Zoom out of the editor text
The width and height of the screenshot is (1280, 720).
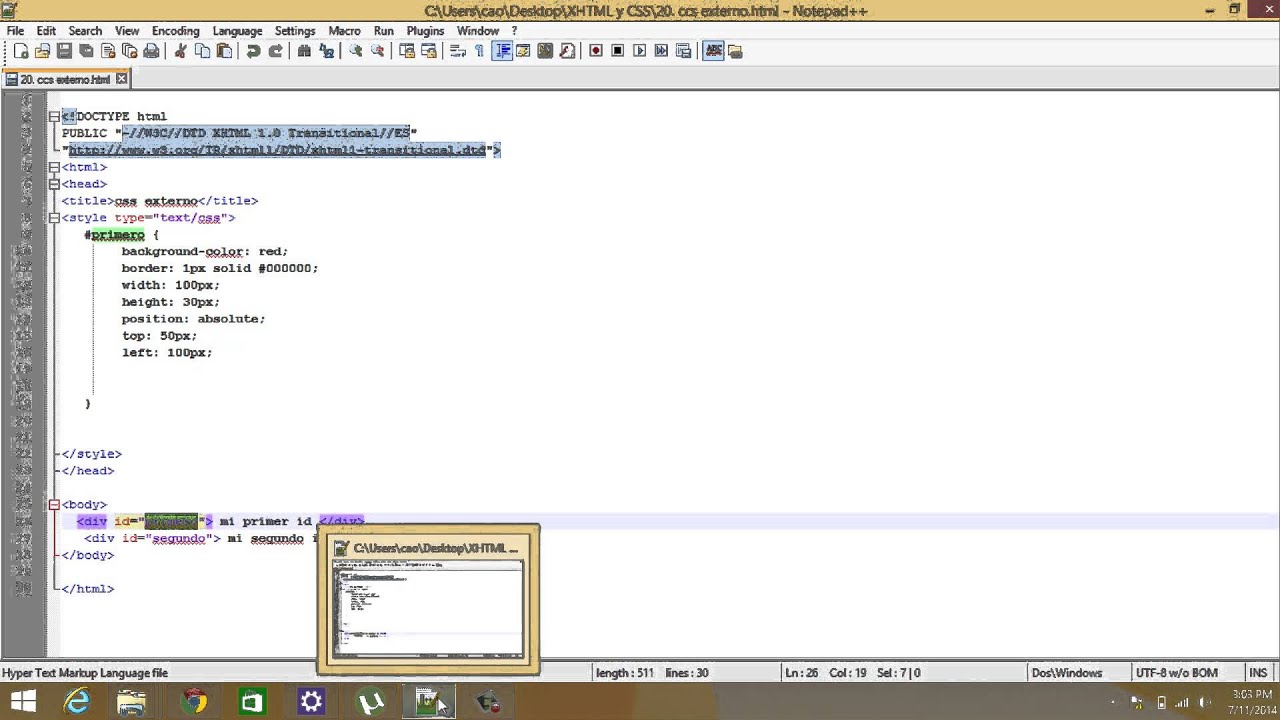(377, 51)
